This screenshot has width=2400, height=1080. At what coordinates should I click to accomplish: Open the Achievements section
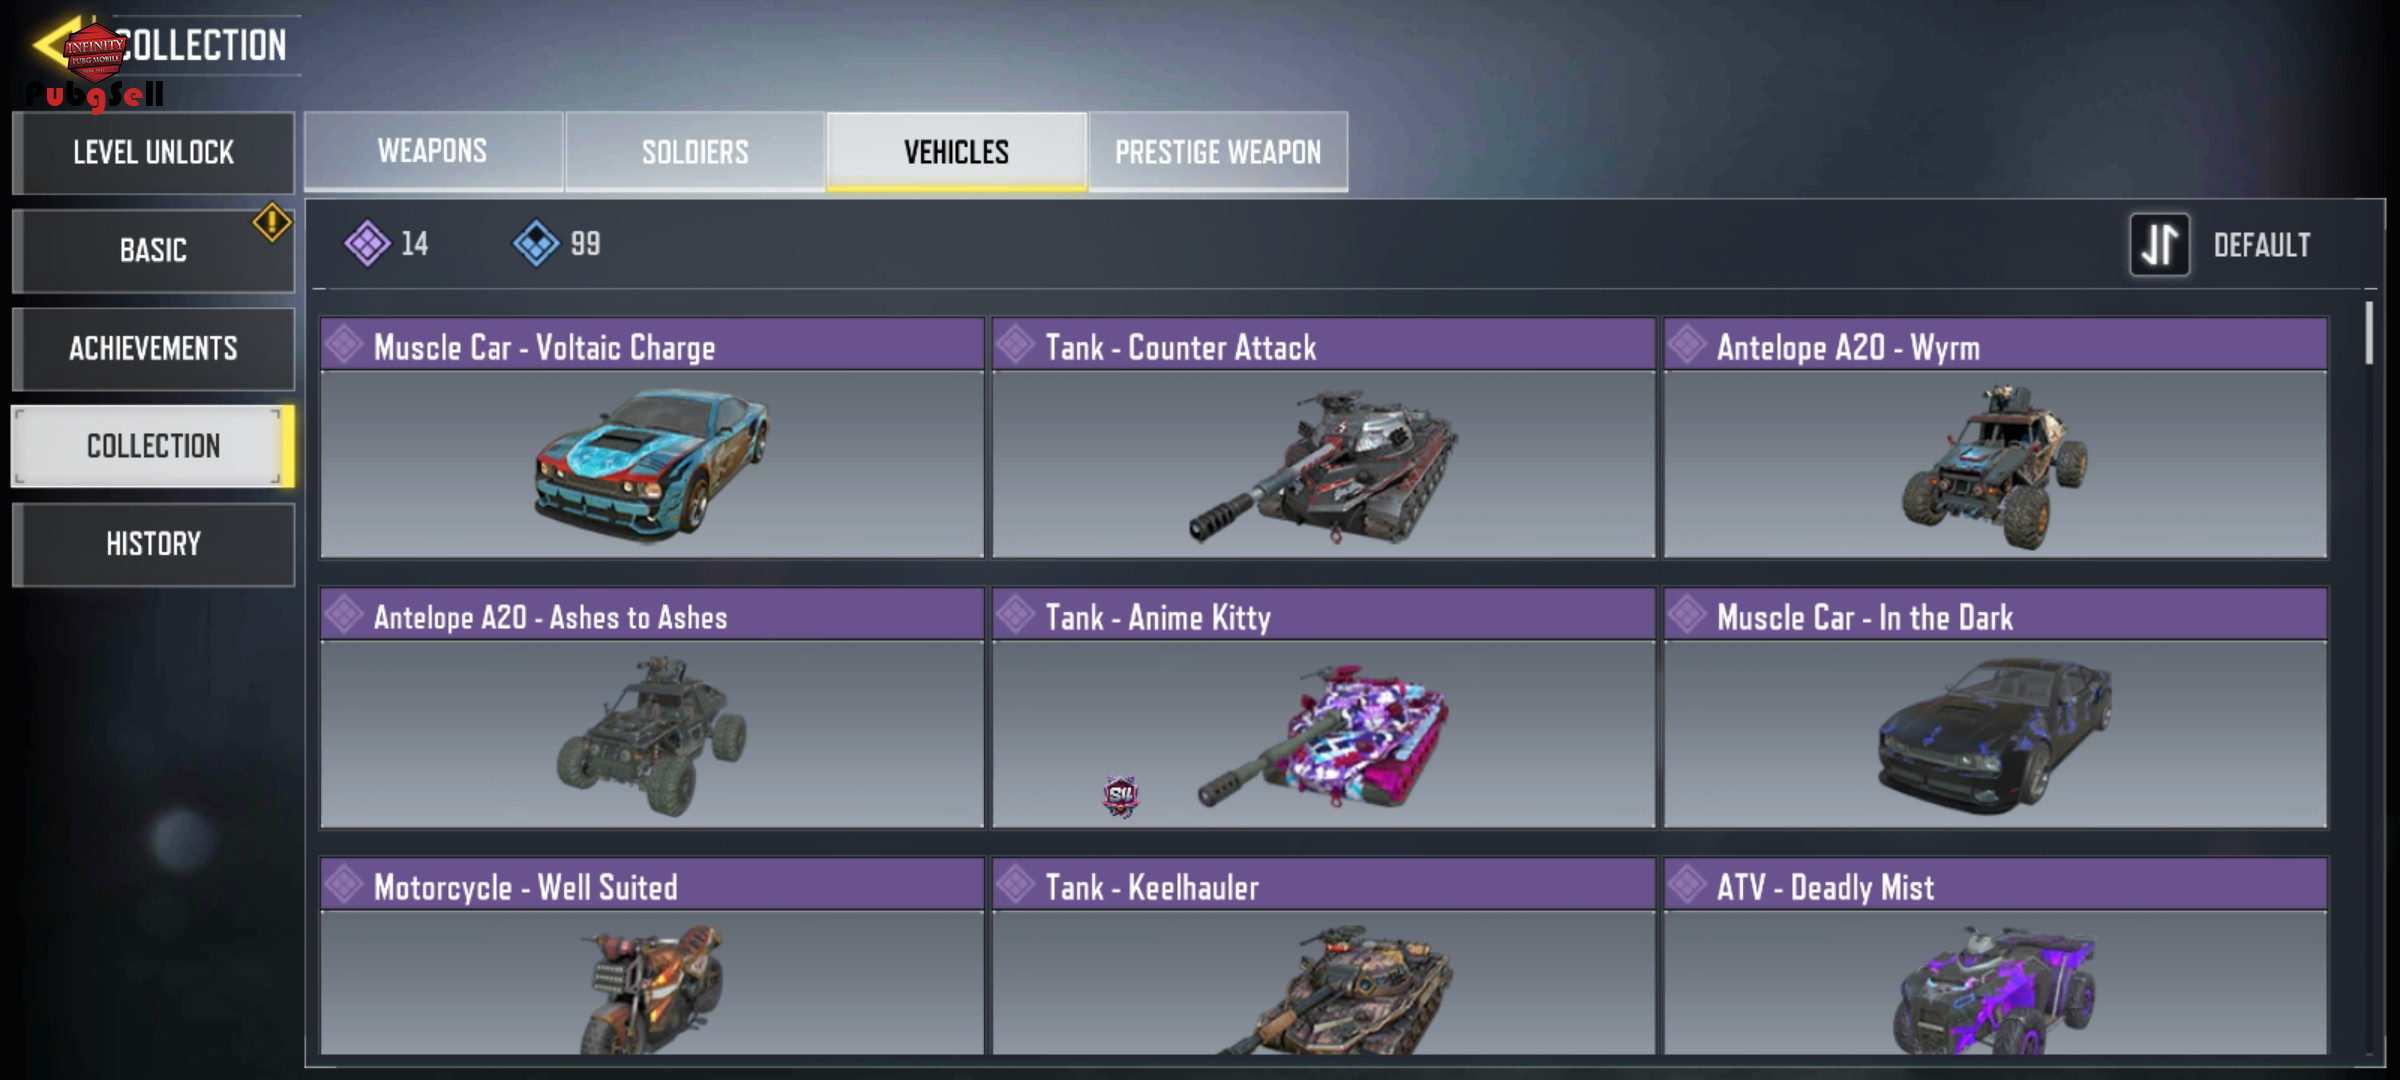pos(153,348)
